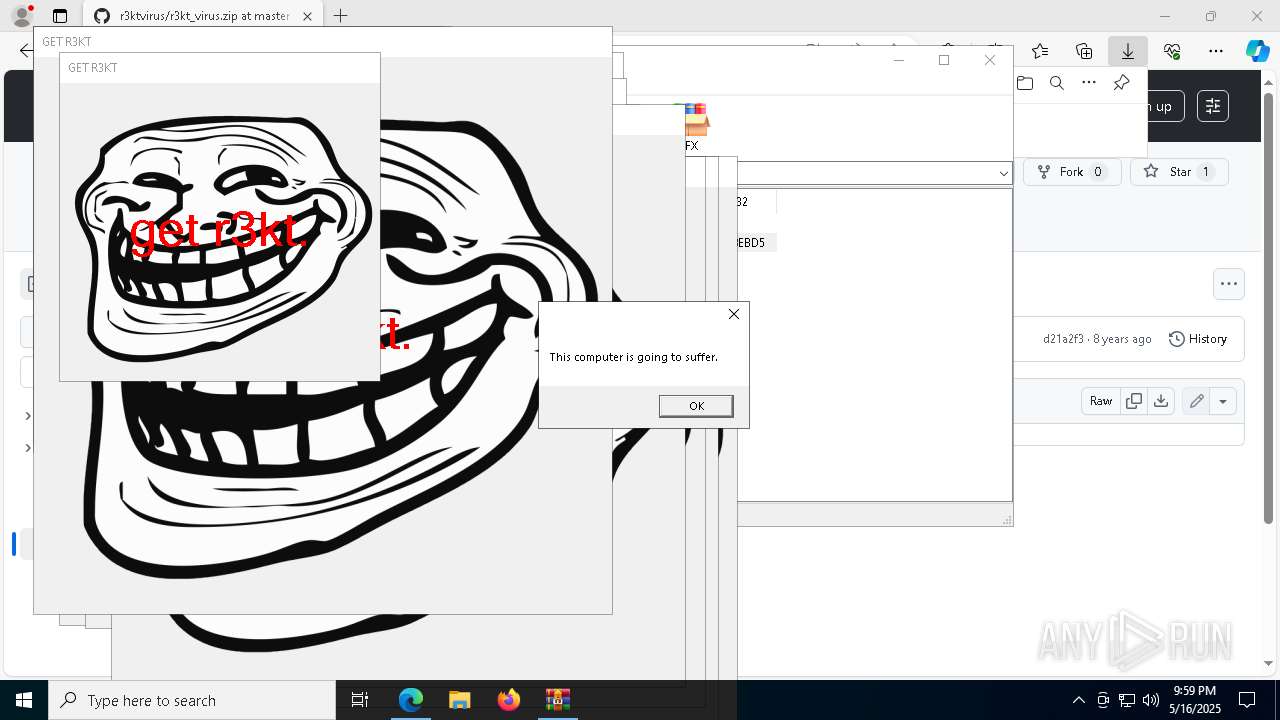This screenshot has height=720, width=1280.
Task: Open file options three-dot menu on GitHub
Action: [x=1229, y=284]
